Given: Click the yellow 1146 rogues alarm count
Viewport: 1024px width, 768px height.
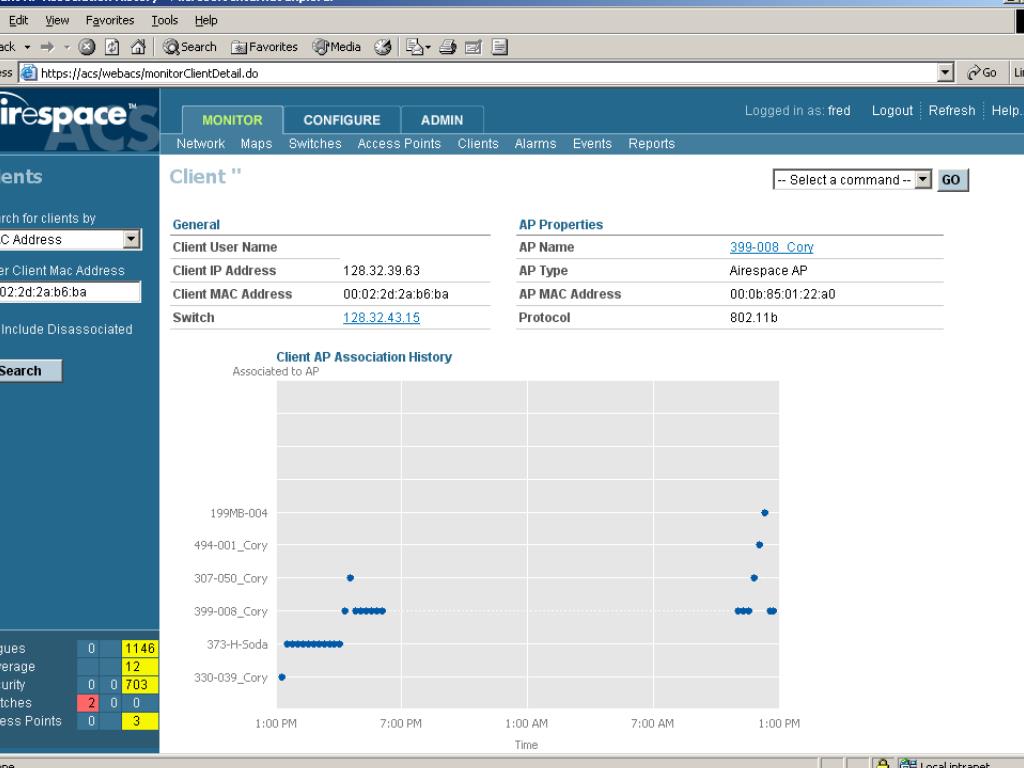Looking at the screenshot, I should [x=140, y=649].
